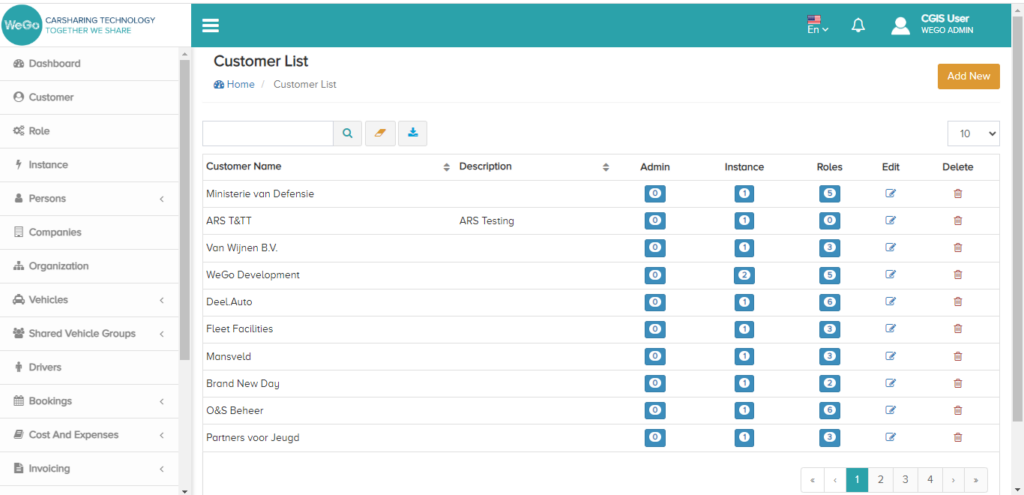
Task: Click the customer search input field
Action: [x=268, y=133]
